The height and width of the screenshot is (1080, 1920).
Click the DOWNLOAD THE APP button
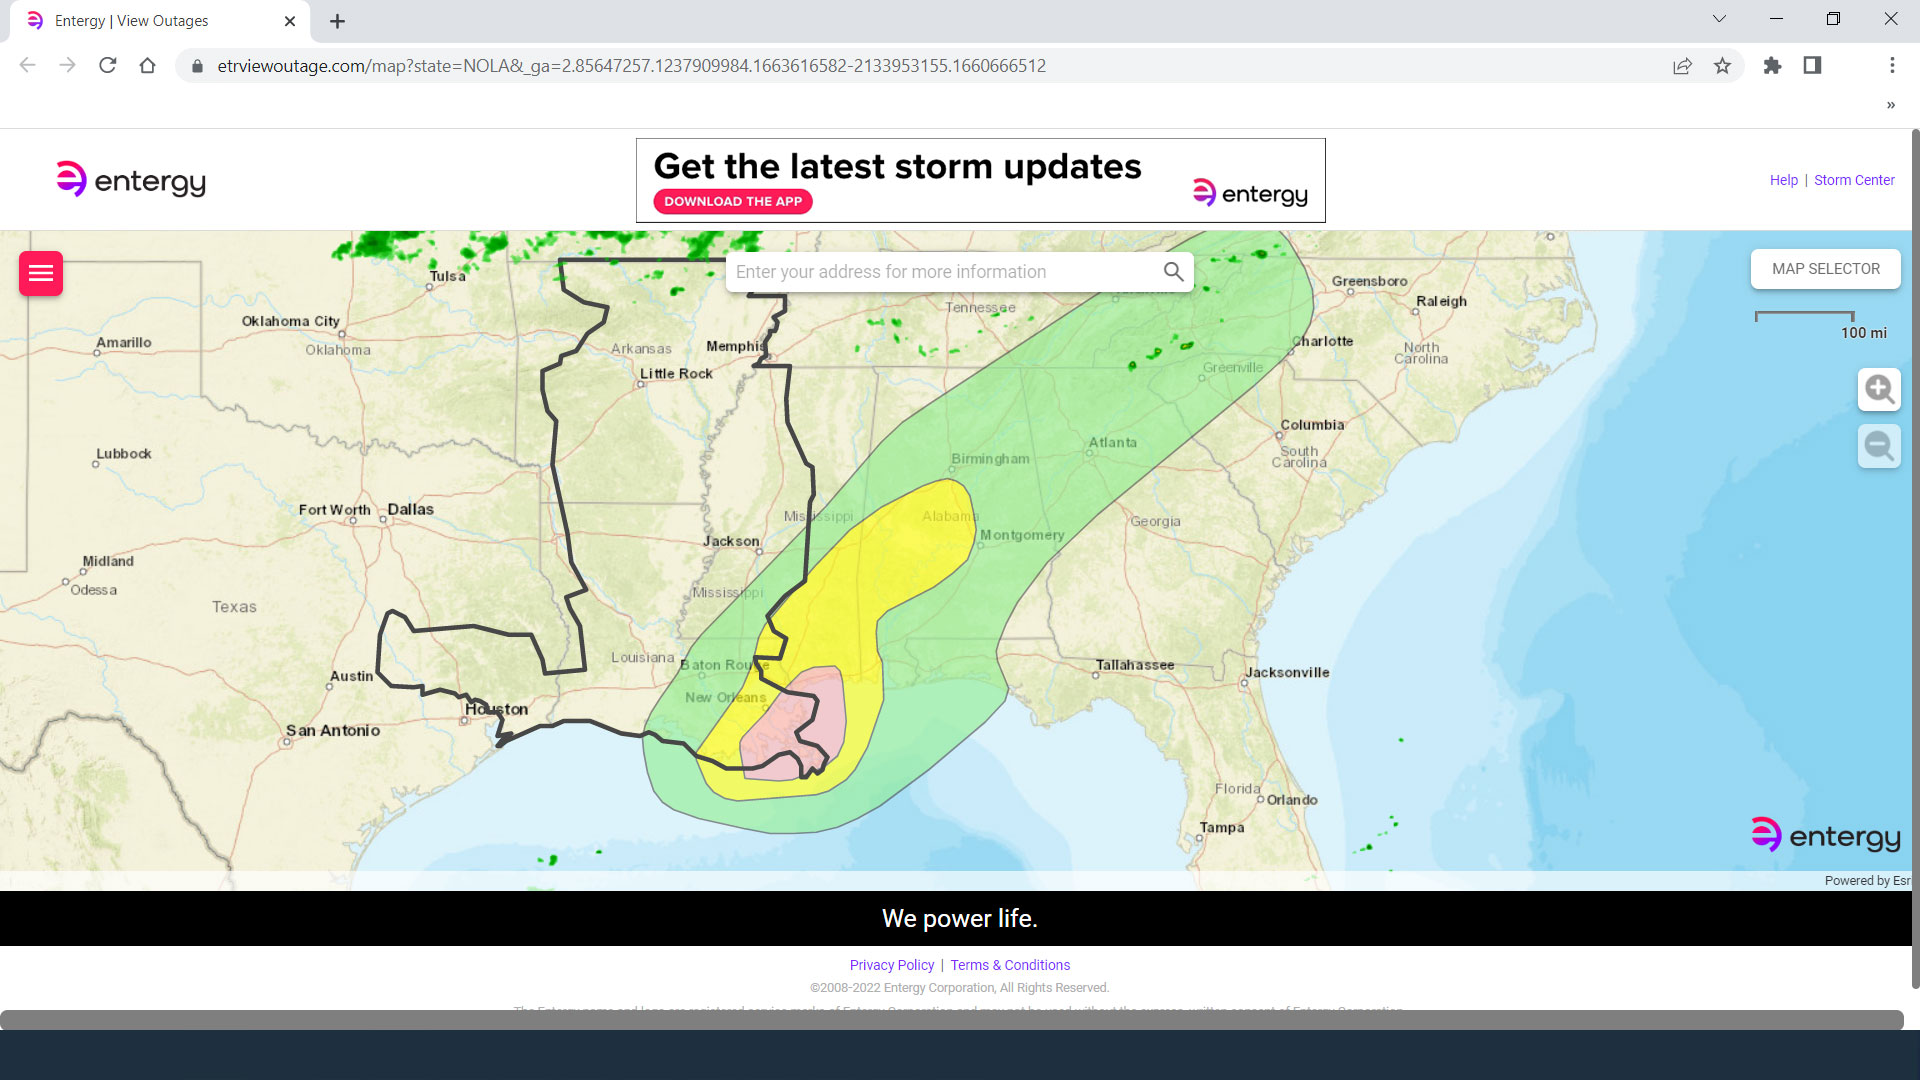[733, 201]
